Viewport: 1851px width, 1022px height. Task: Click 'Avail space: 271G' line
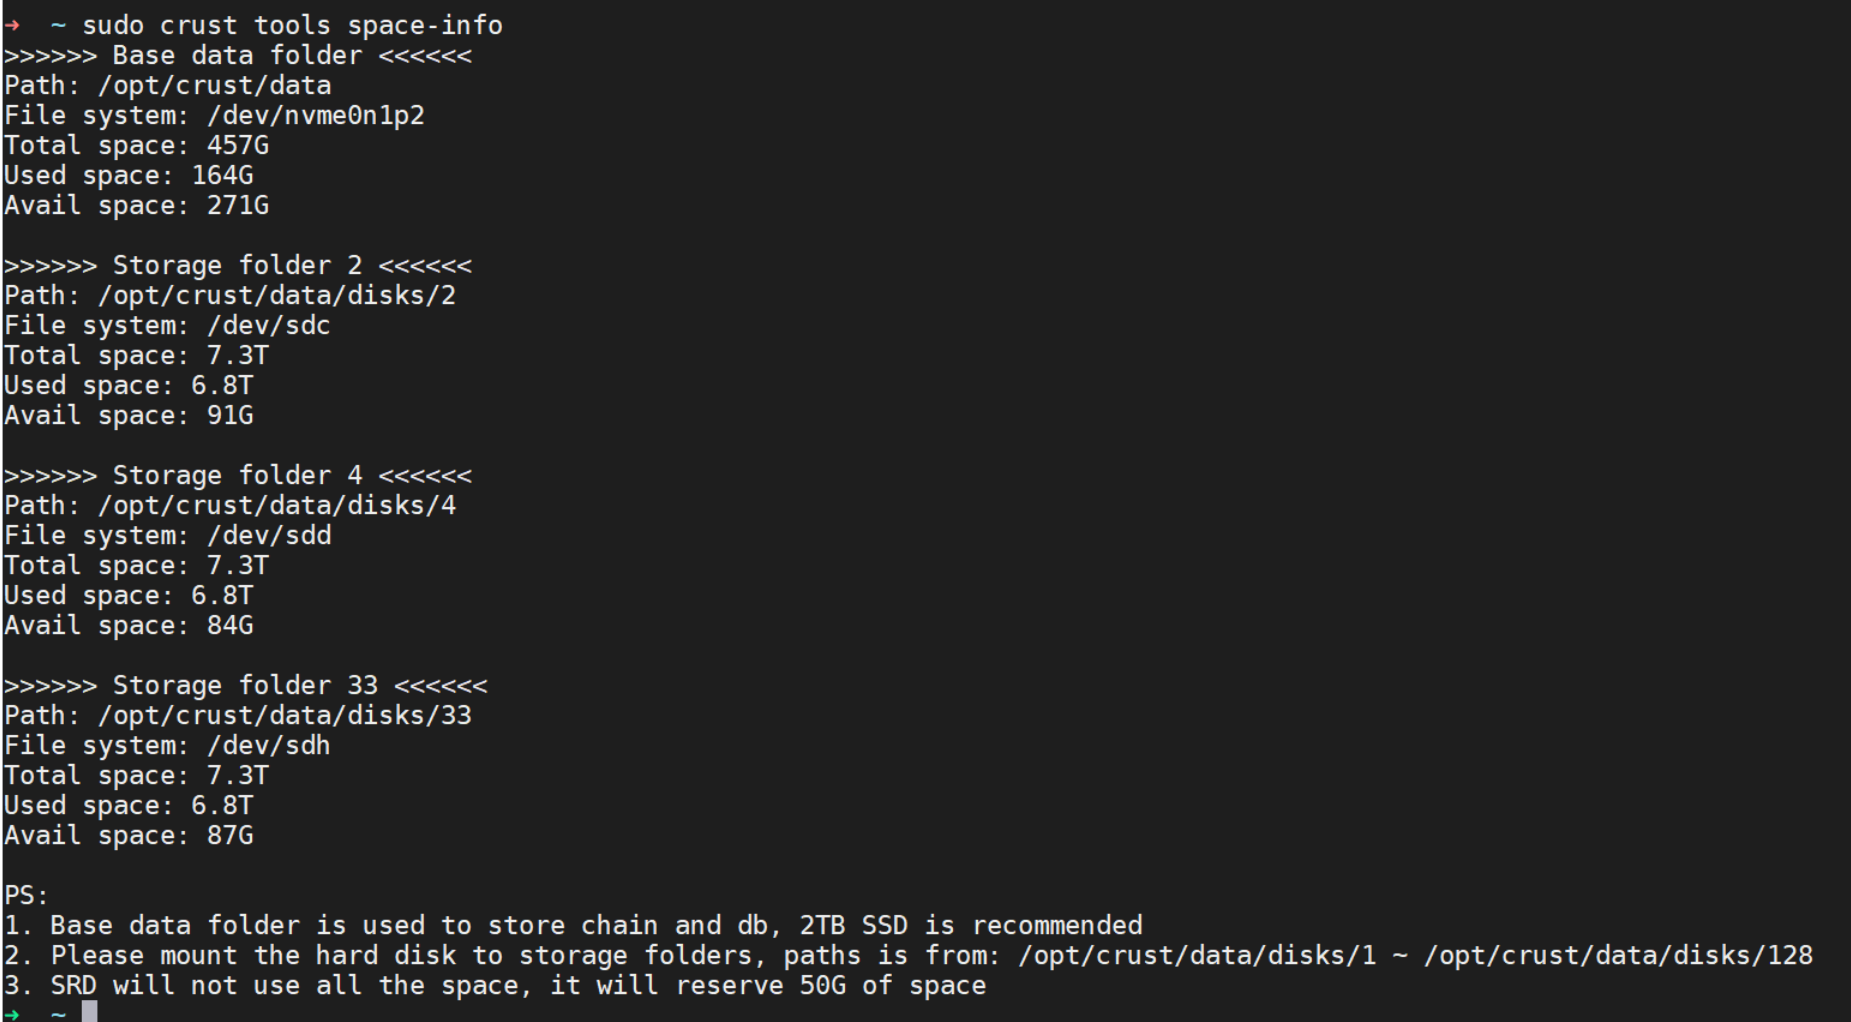[136, 205]
